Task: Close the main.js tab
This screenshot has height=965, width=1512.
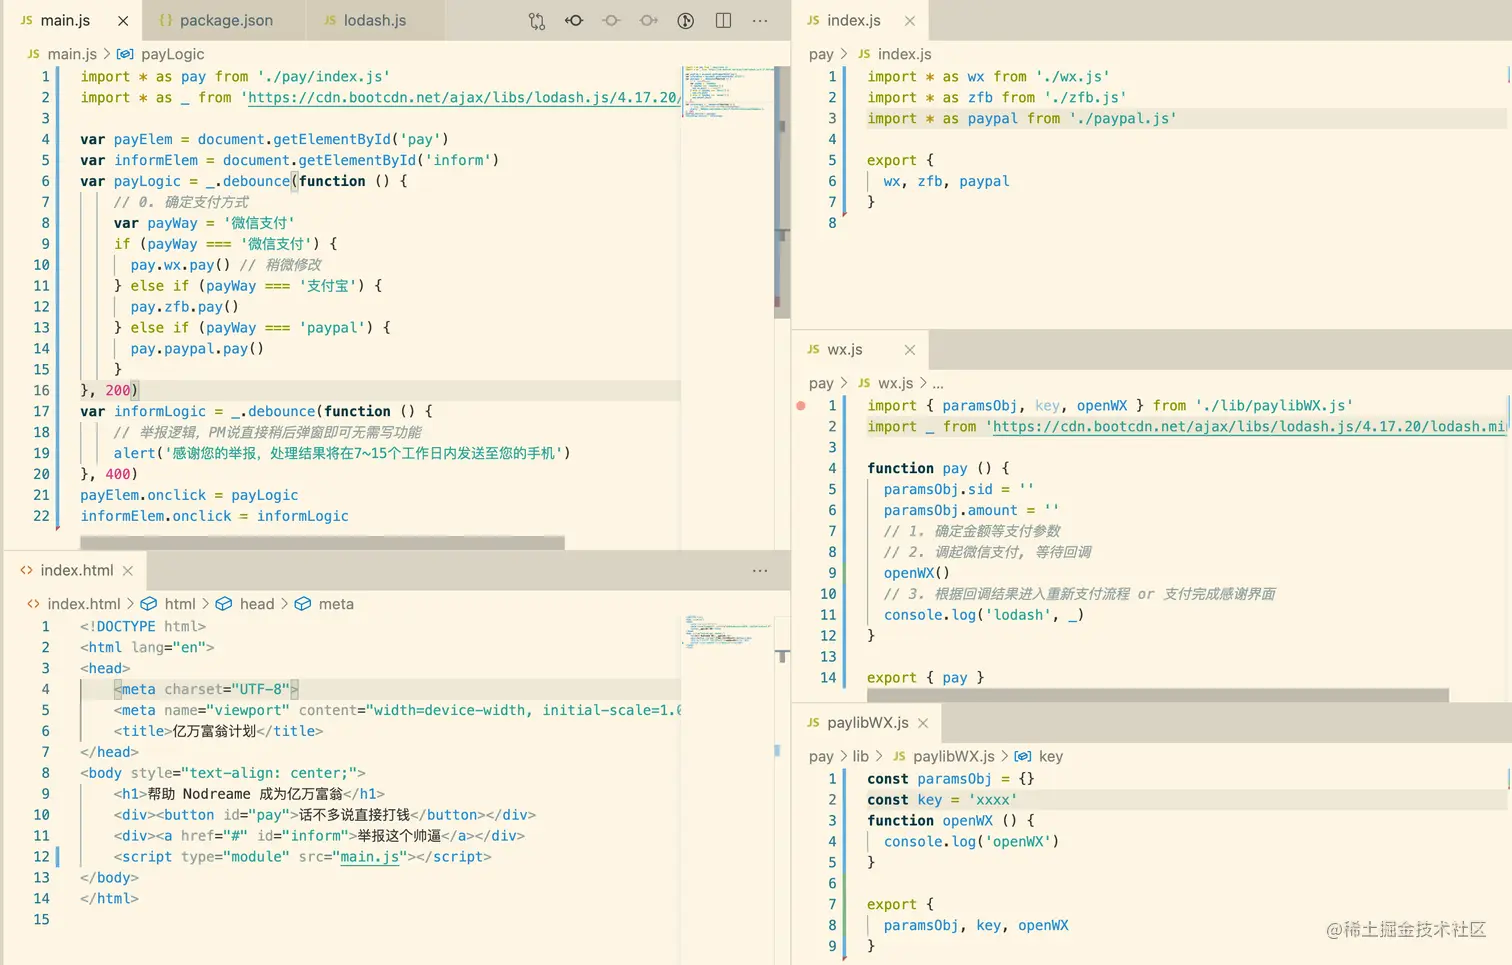Action: point(123,20)
